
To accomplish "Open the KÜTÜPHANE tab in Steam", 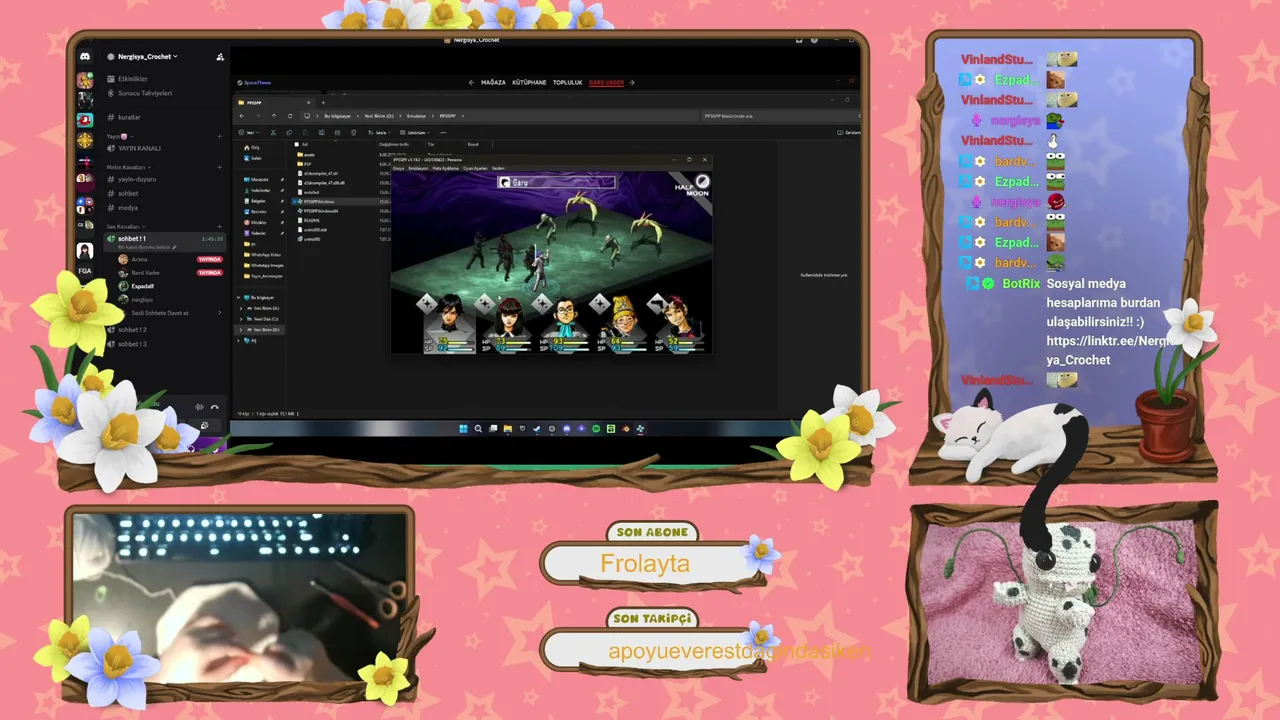I will 529,82.
